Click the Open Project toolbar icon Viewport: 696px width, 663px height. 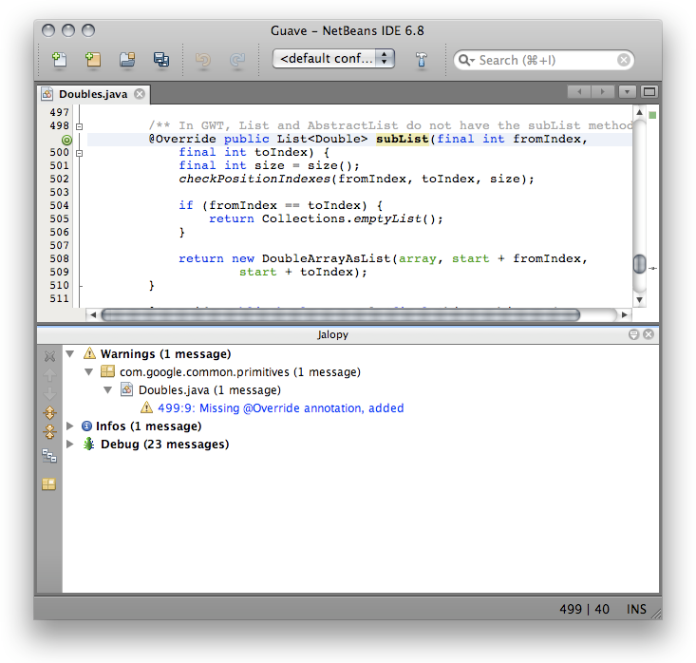tap(127, 59)
